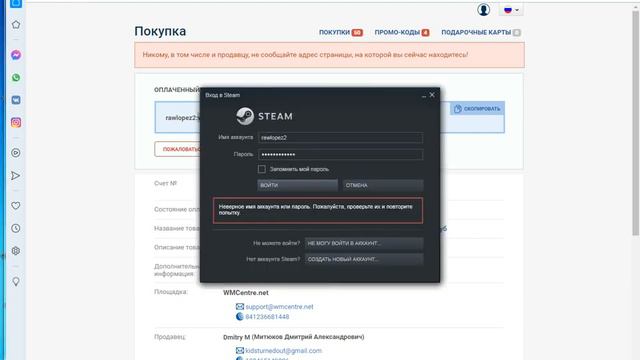
Task: Switch to the ПОКУПКИ tab
Action: pyautogui.click(x=340, y=32)
